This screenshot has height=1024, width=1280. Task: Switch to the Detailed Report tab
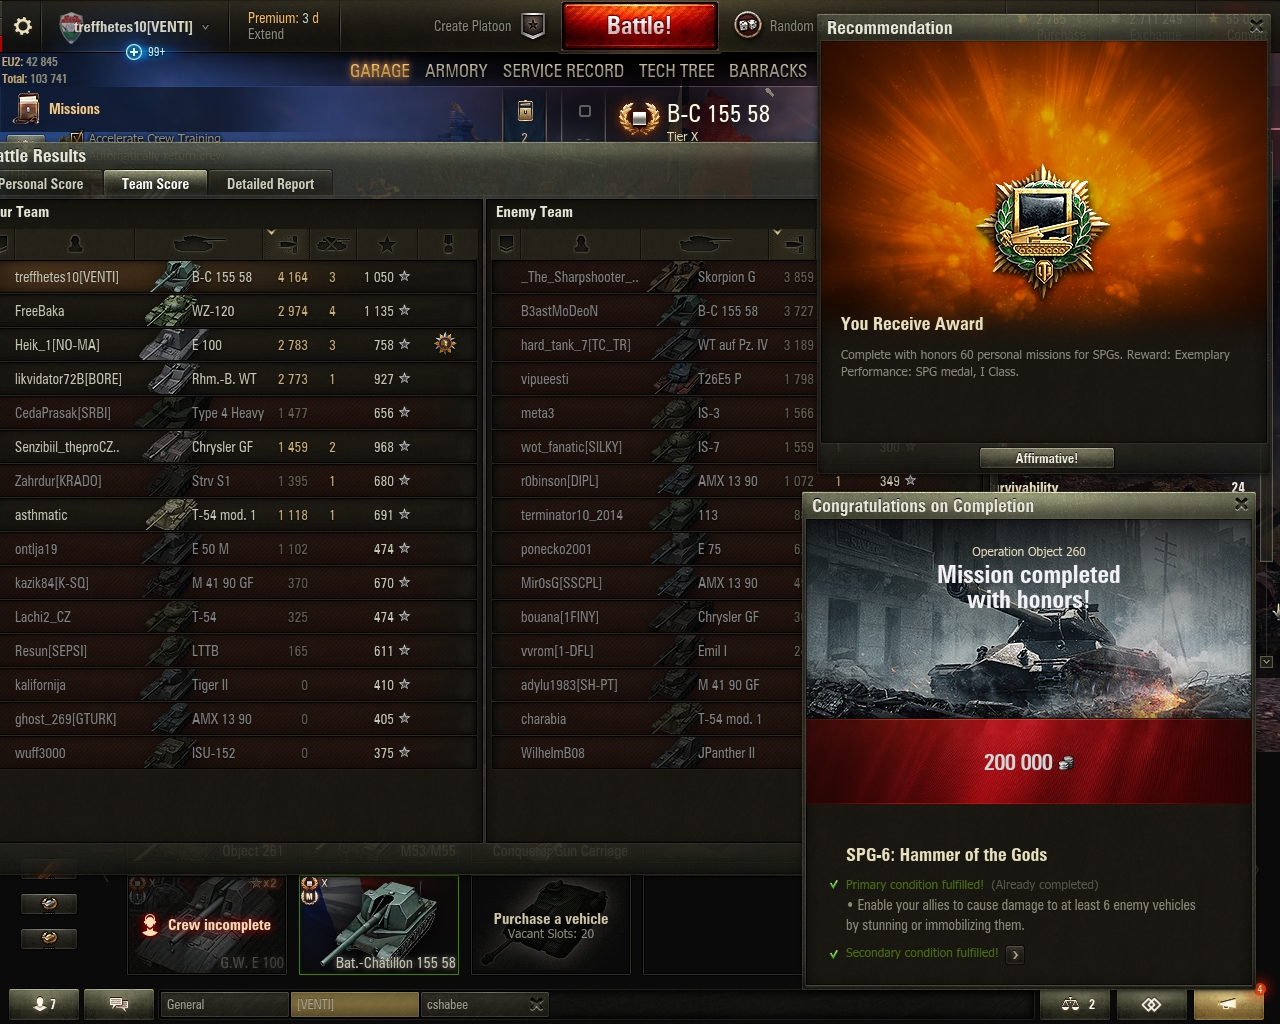(x=270, y=184)
